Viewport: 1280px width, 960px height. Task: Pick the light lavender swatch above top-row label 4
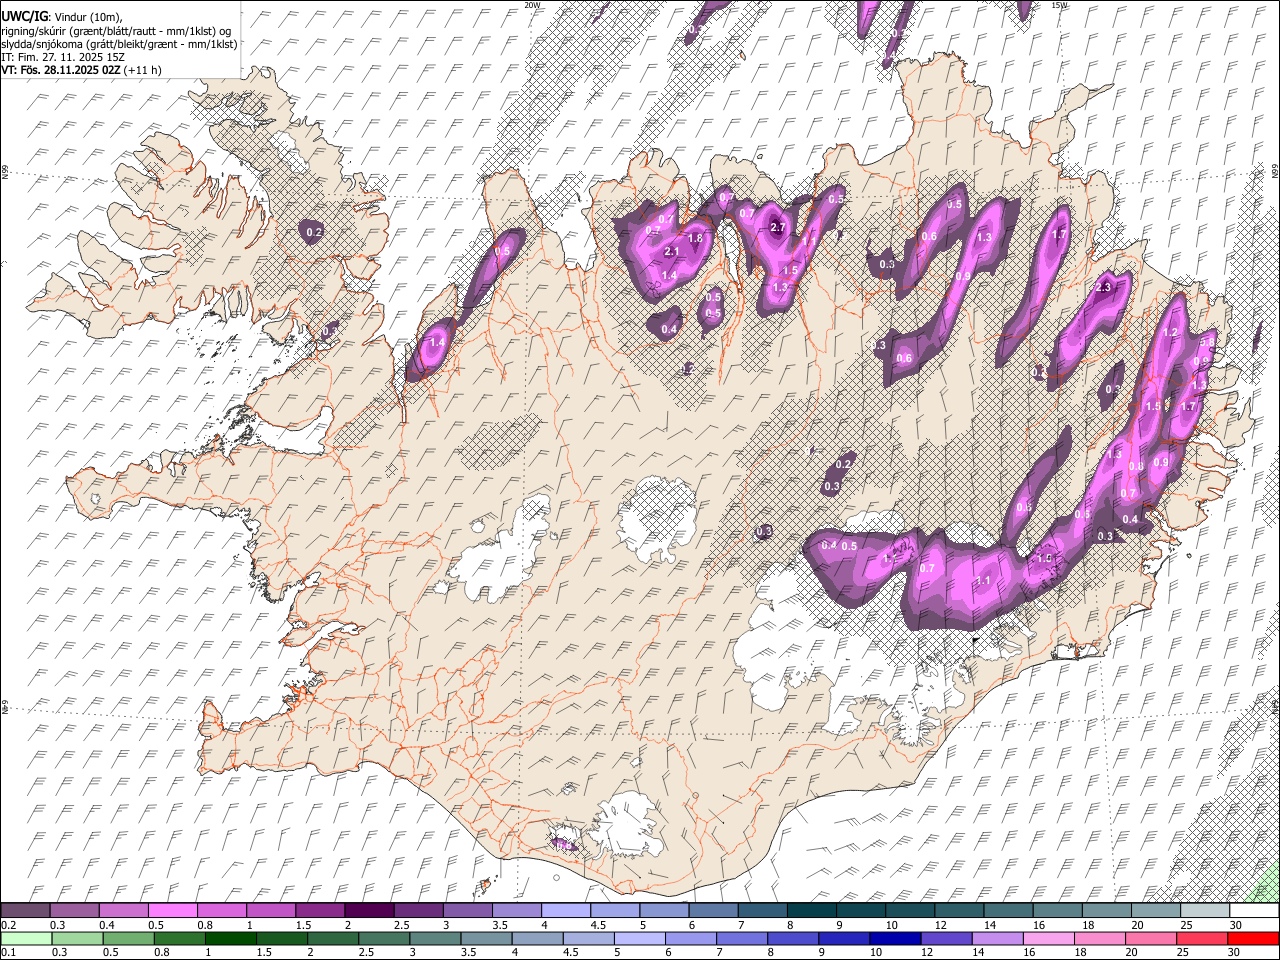tap(566, 910)
